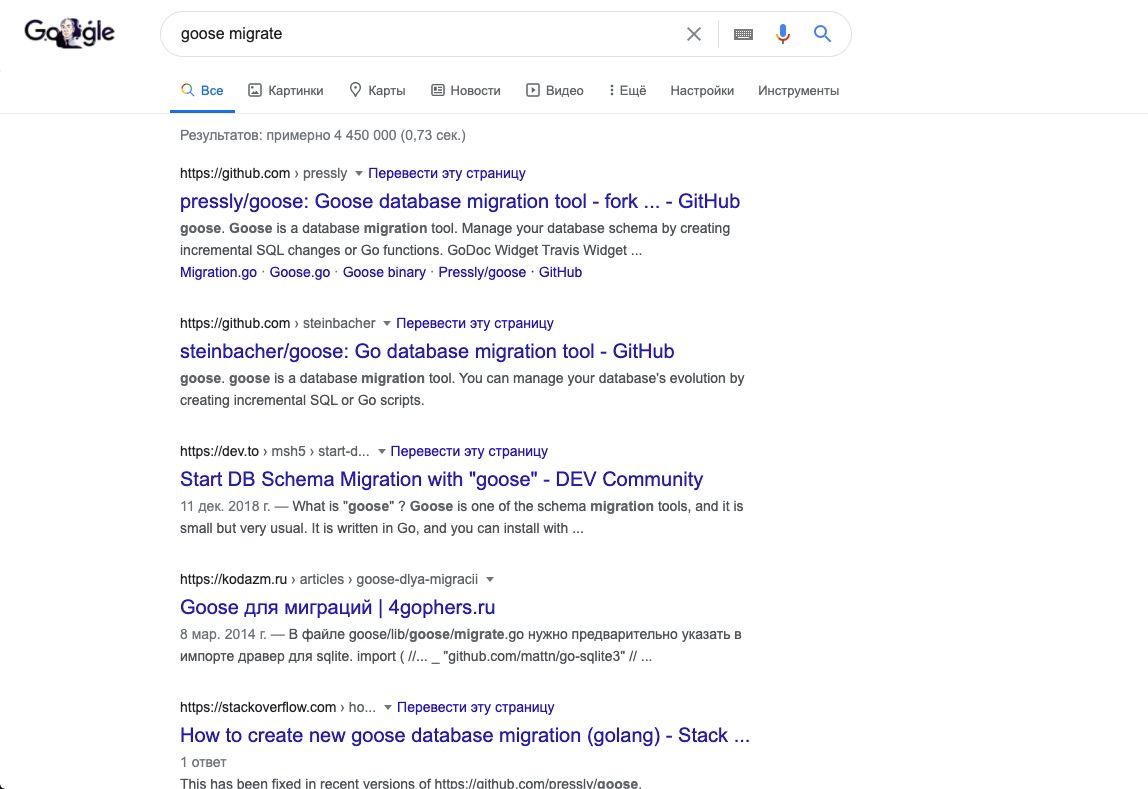1148x789 pixels.
Task: Switch to the Видео tab
Action: 554,91
